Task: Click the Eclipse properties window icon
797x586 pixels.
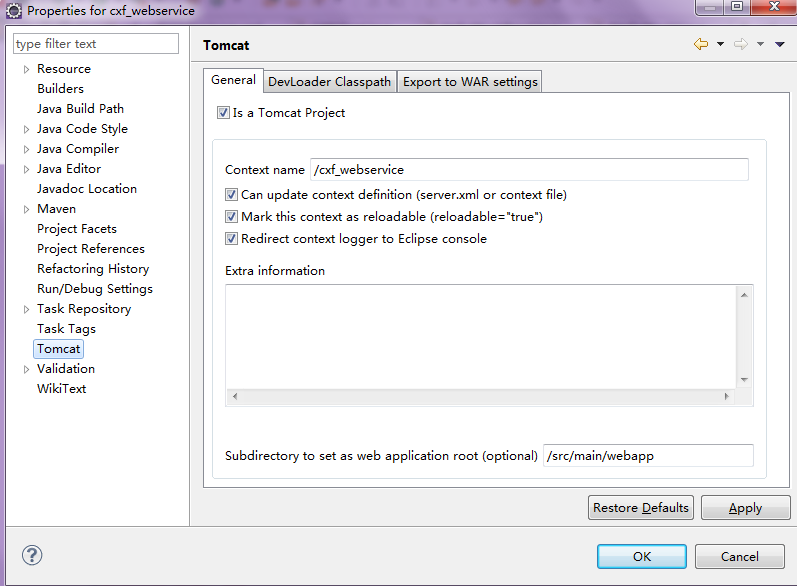Action: point(14,11)
